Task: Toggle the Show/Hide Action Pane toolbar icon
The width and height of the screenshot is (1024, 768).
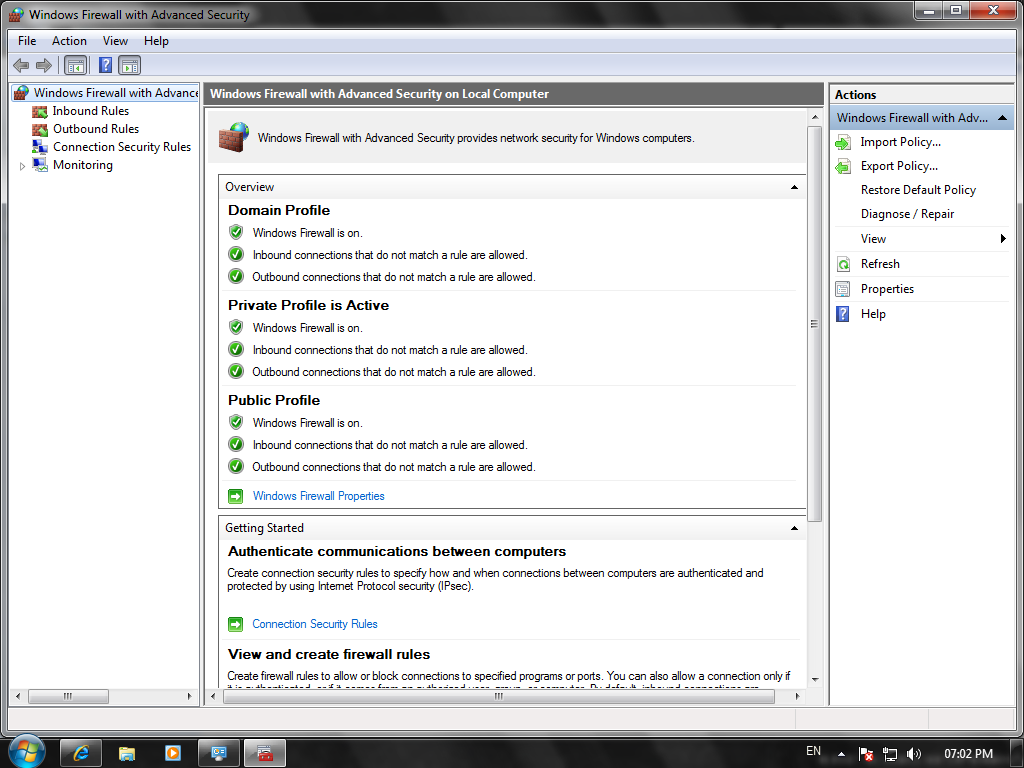Action: pyautogui.click(x=129, y=65)
